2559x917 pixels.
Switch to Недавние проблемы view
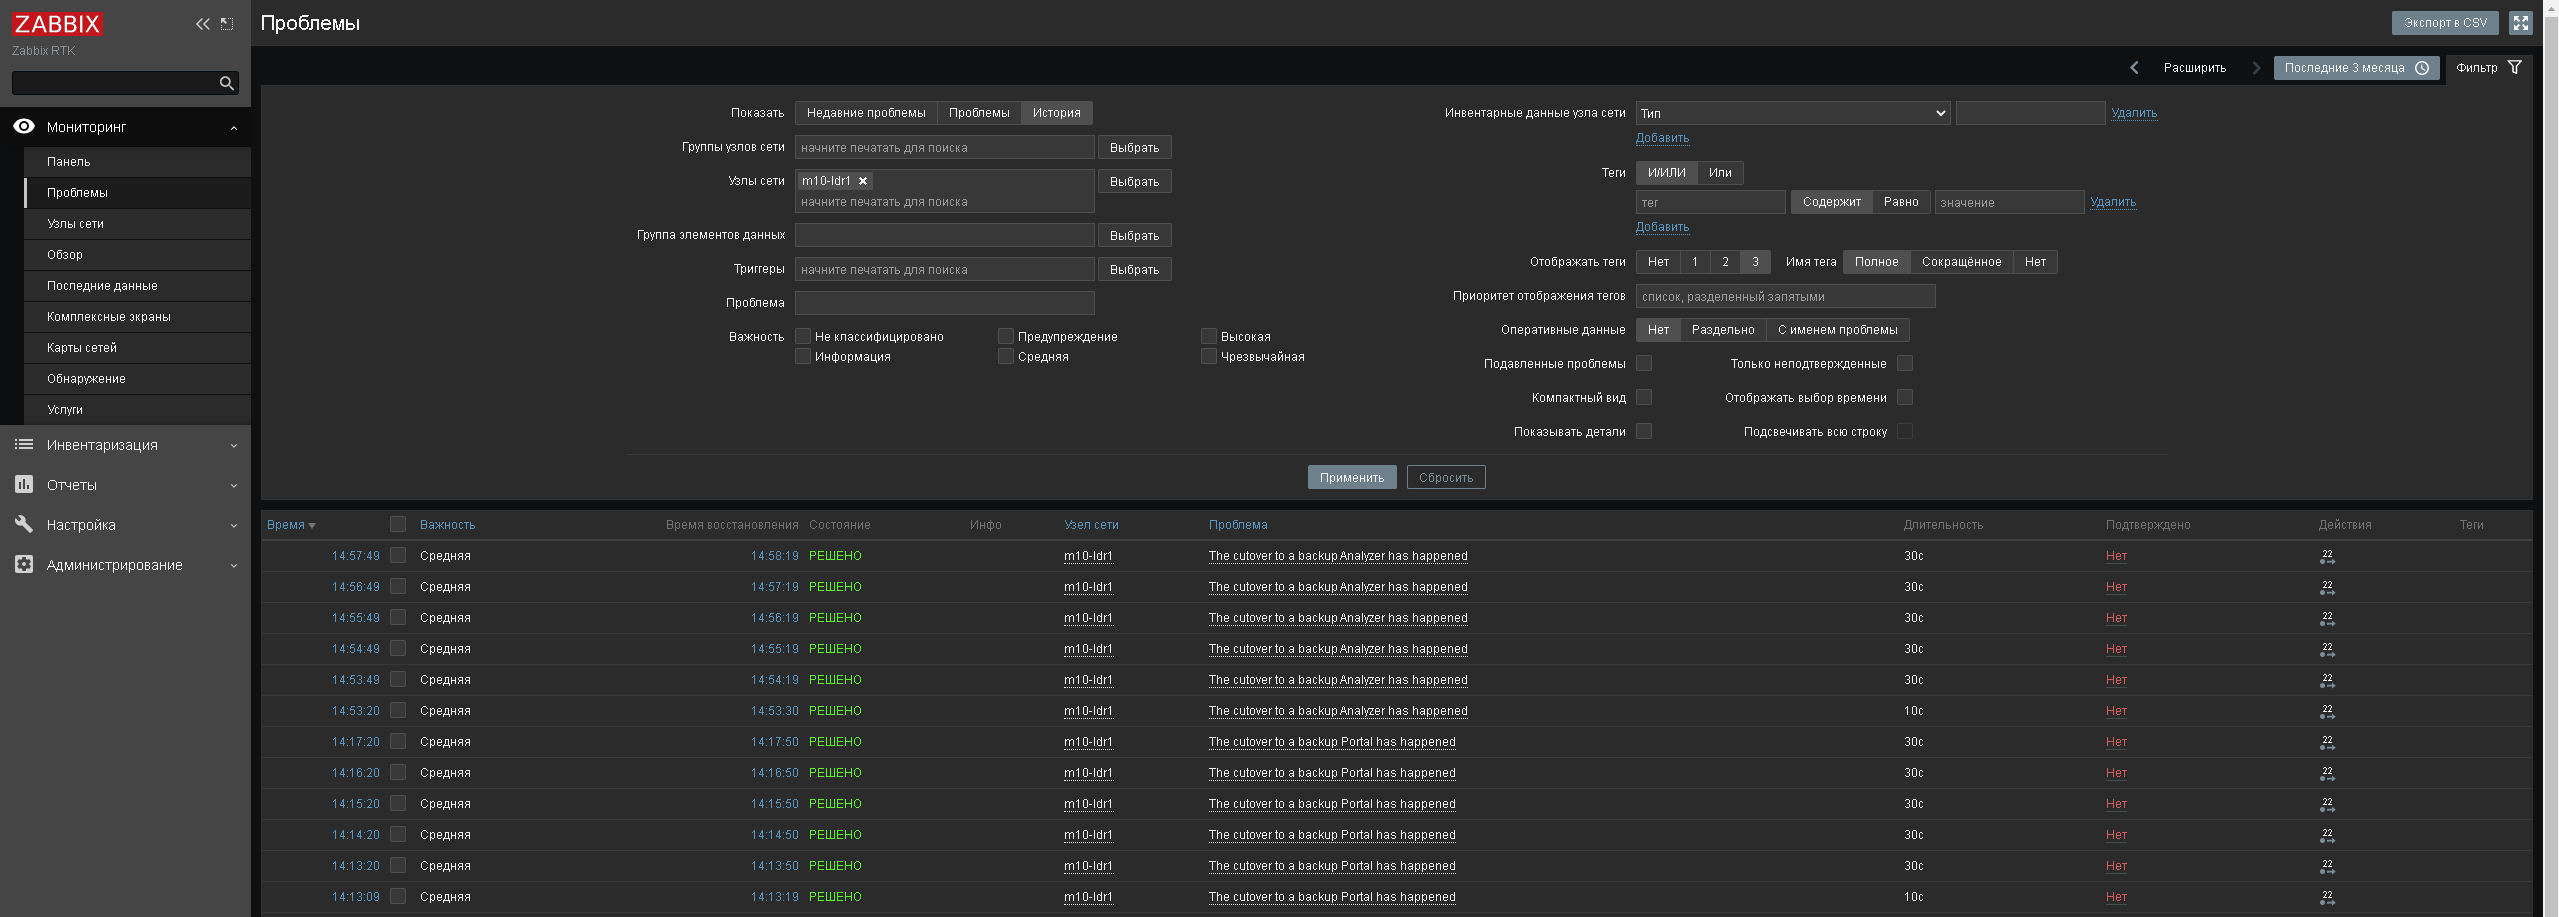pyautogui.click(x=866, y=113)
